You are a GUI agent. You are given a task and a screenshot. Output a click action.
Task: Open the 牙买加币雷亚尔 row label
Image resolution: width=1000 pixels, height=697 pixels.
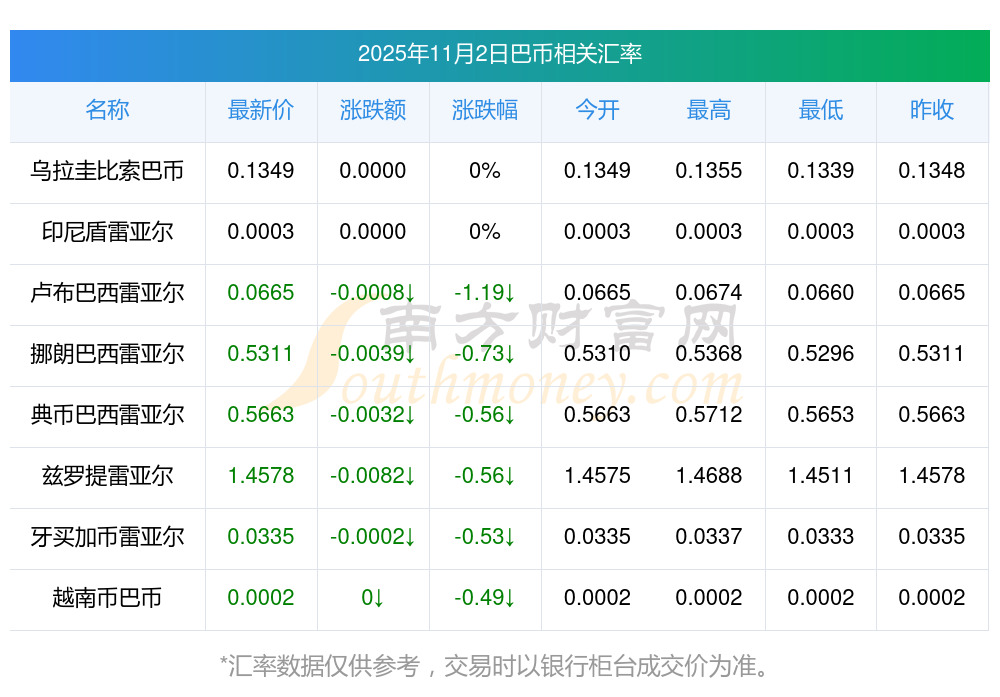click(x=107, y=537)
